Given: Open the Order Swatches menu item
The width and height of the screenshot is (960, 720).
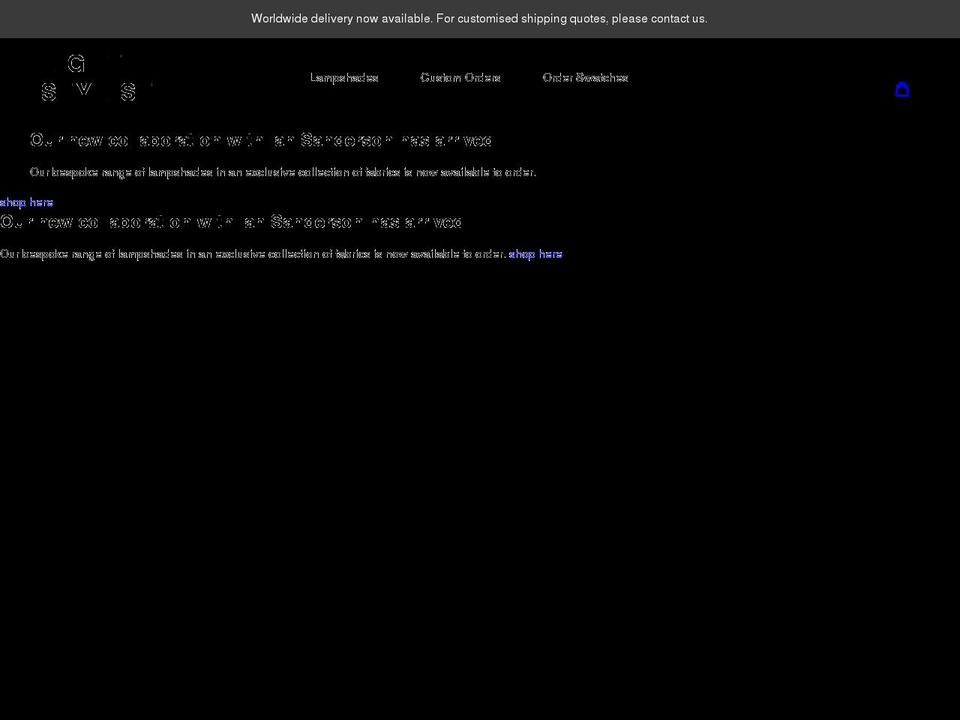Looking at the screenshot, I should pos(585,78).
